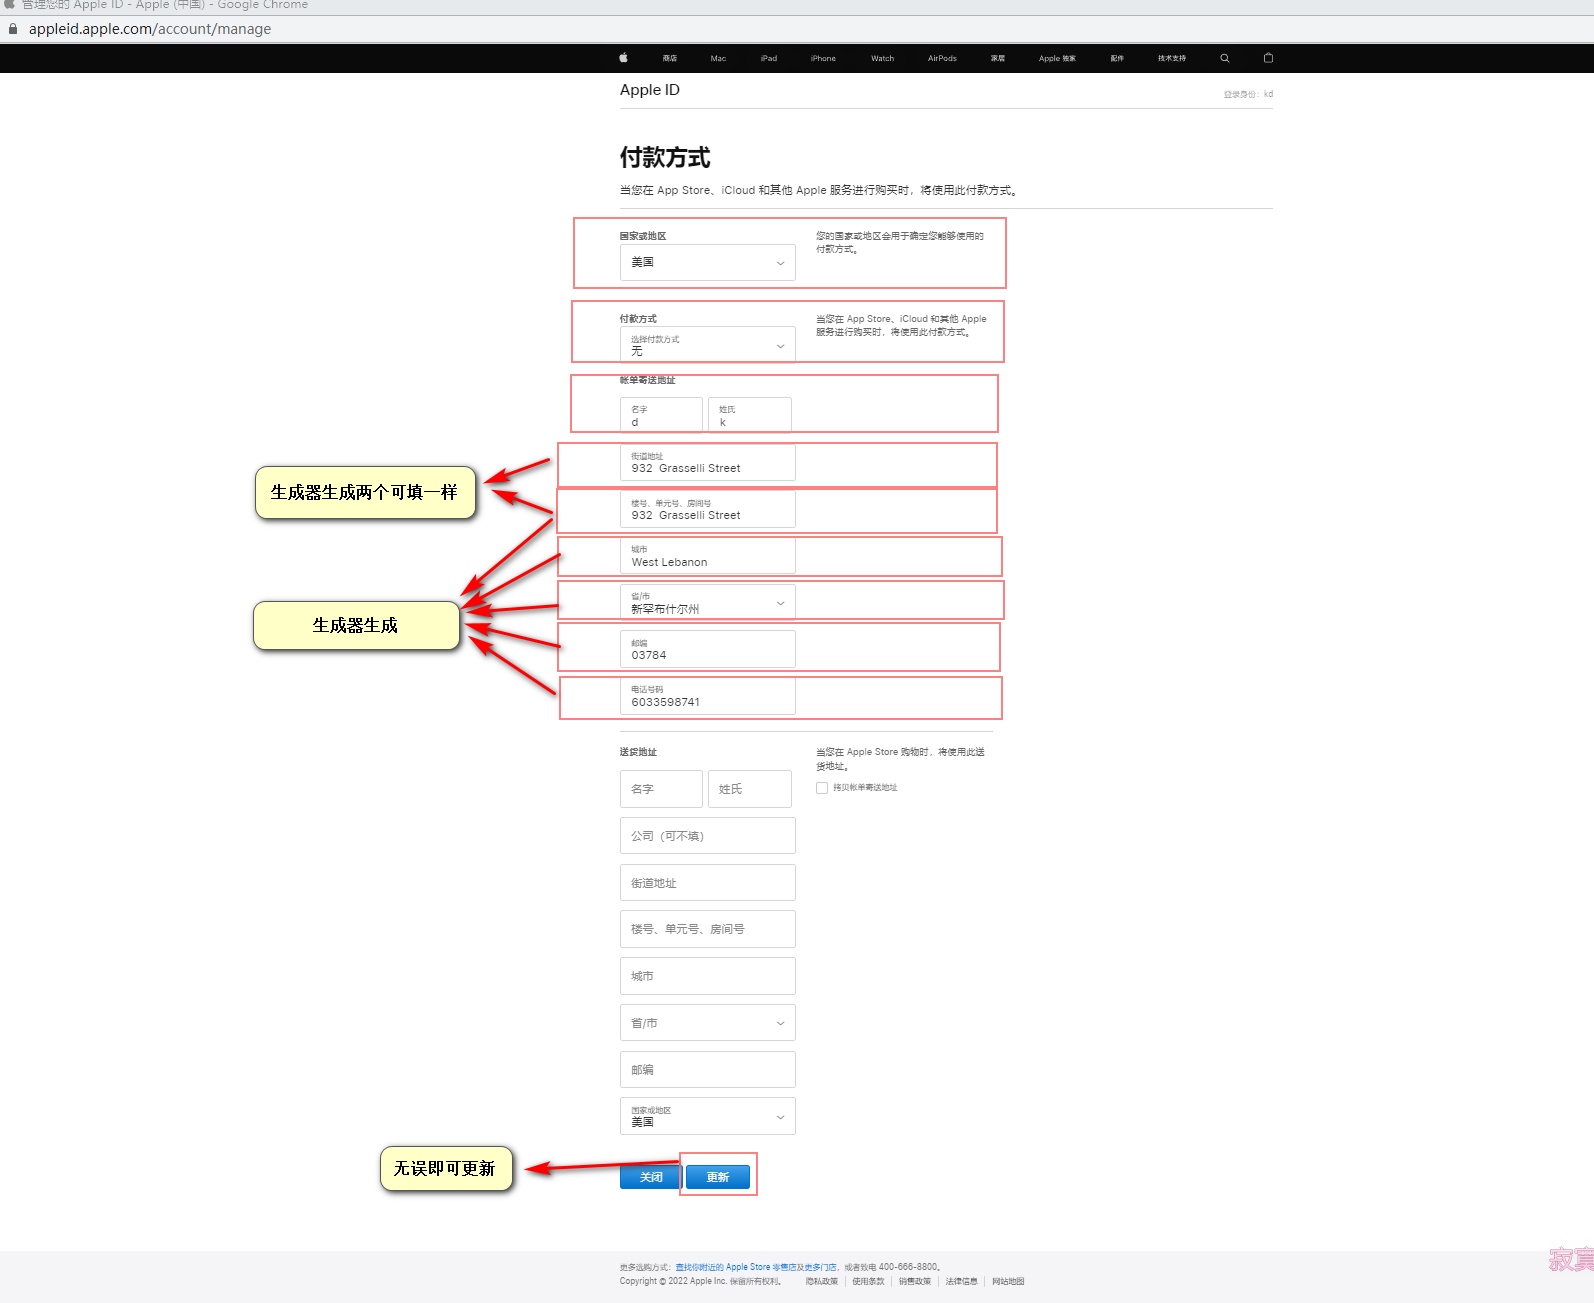Click the 邮编 field containing 03784

coord(707,649)
